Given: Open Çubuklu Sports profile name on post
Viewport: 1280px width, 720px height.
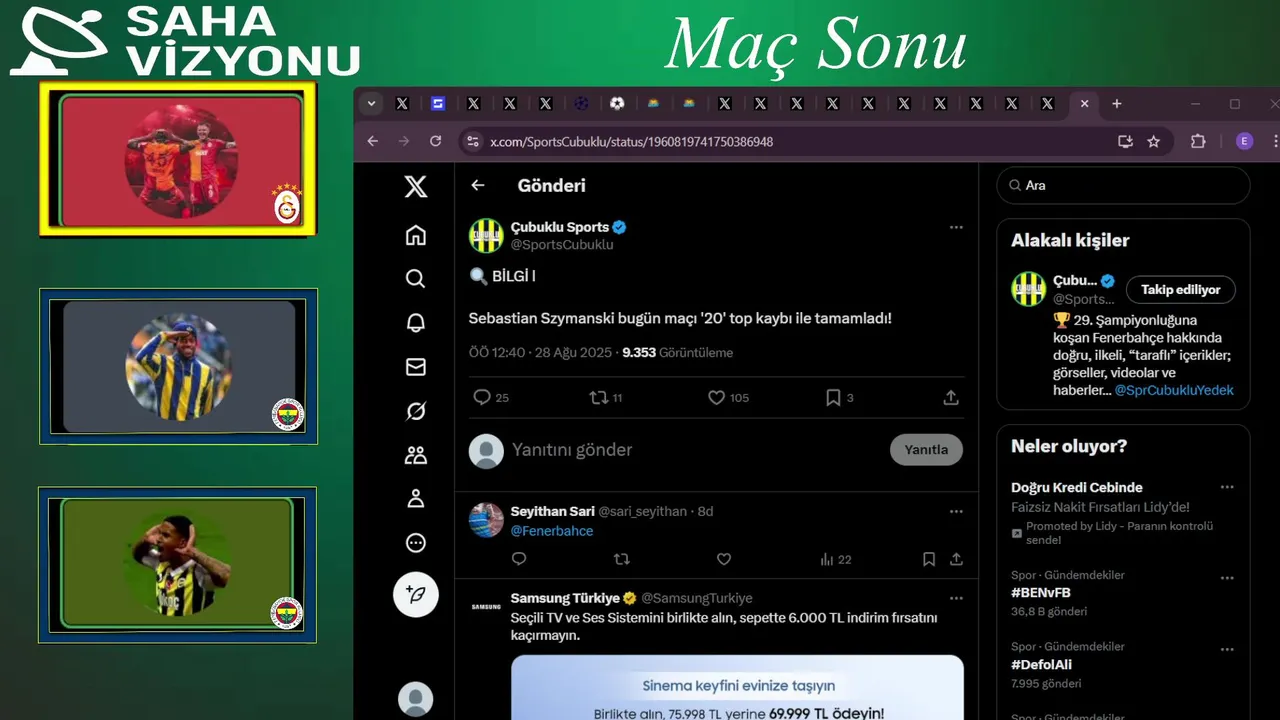Looking at the screenshot, I should (560, 227).
